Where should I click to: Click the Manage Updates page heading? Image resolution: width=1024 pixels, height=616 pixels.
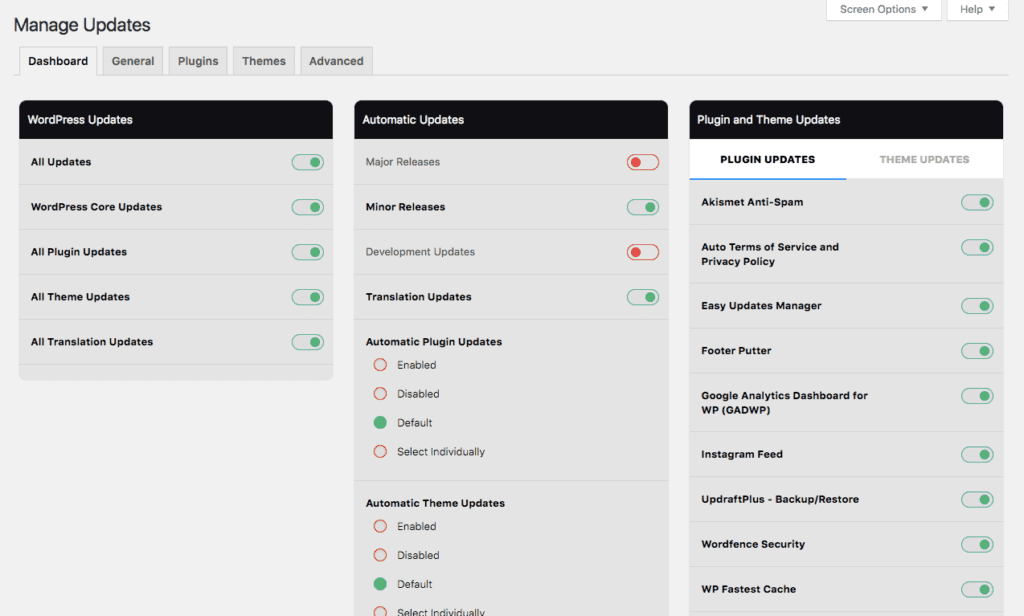click(x=82, y=25)
